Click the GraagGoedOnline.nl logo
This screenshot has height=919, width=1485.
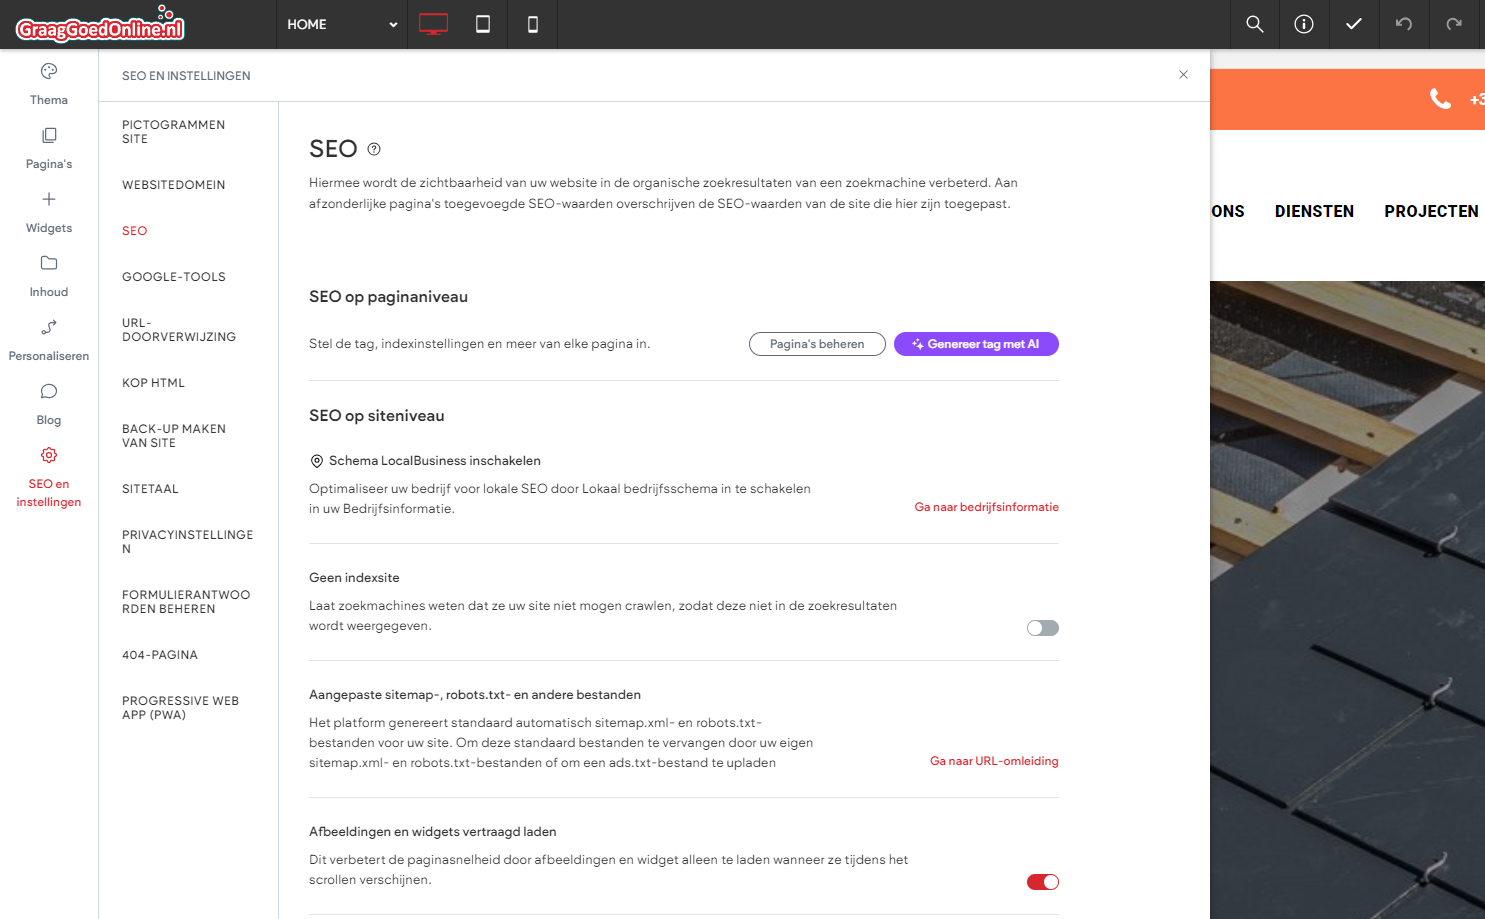coord(100,25)
